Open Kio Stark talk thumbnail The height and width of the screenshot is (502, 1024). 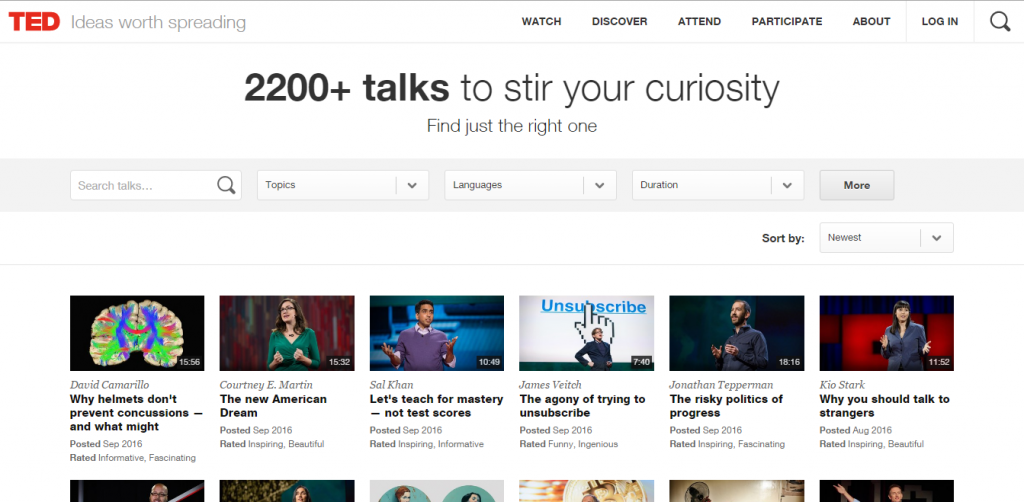click(886, 333)
